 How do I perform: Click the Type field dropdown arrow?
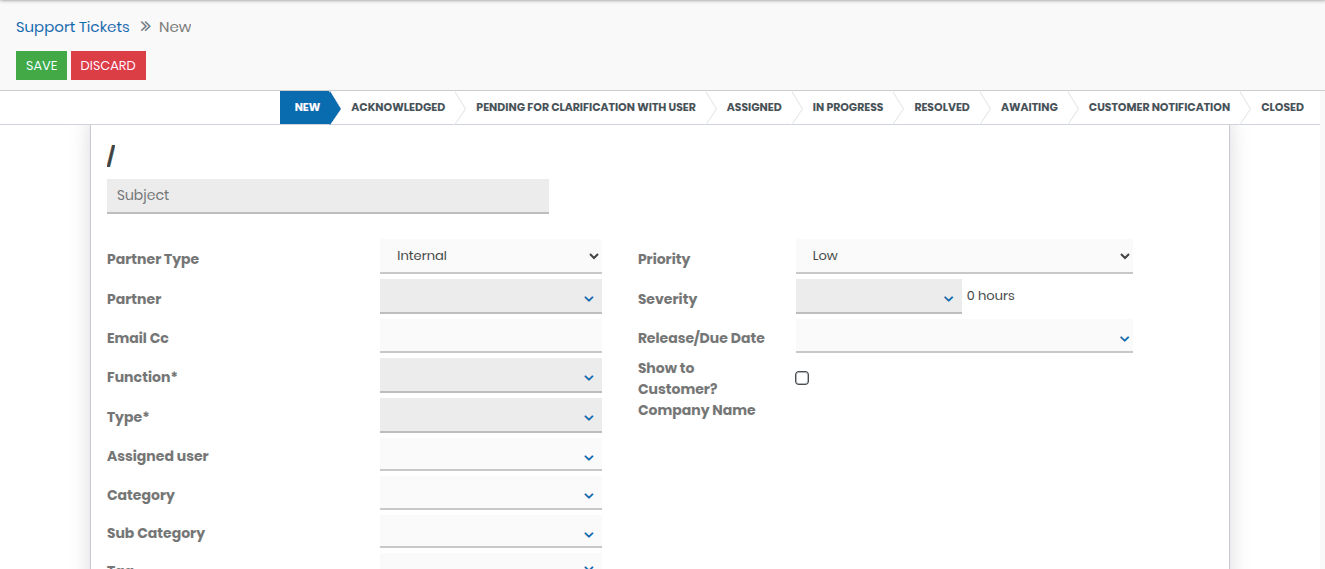click(x=589, y=417)
